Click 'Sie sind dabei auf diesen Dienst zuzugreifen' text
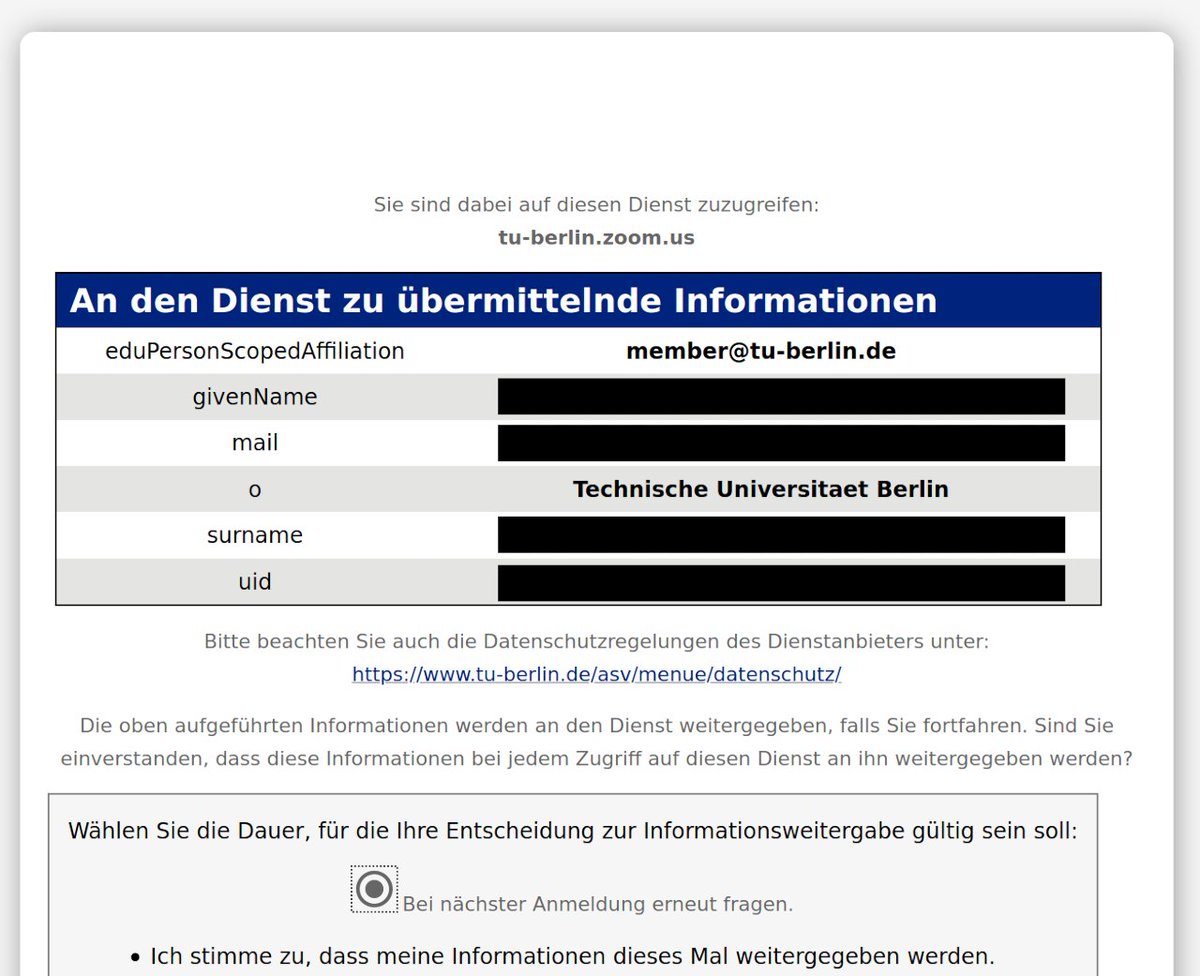 pos(596,205)
